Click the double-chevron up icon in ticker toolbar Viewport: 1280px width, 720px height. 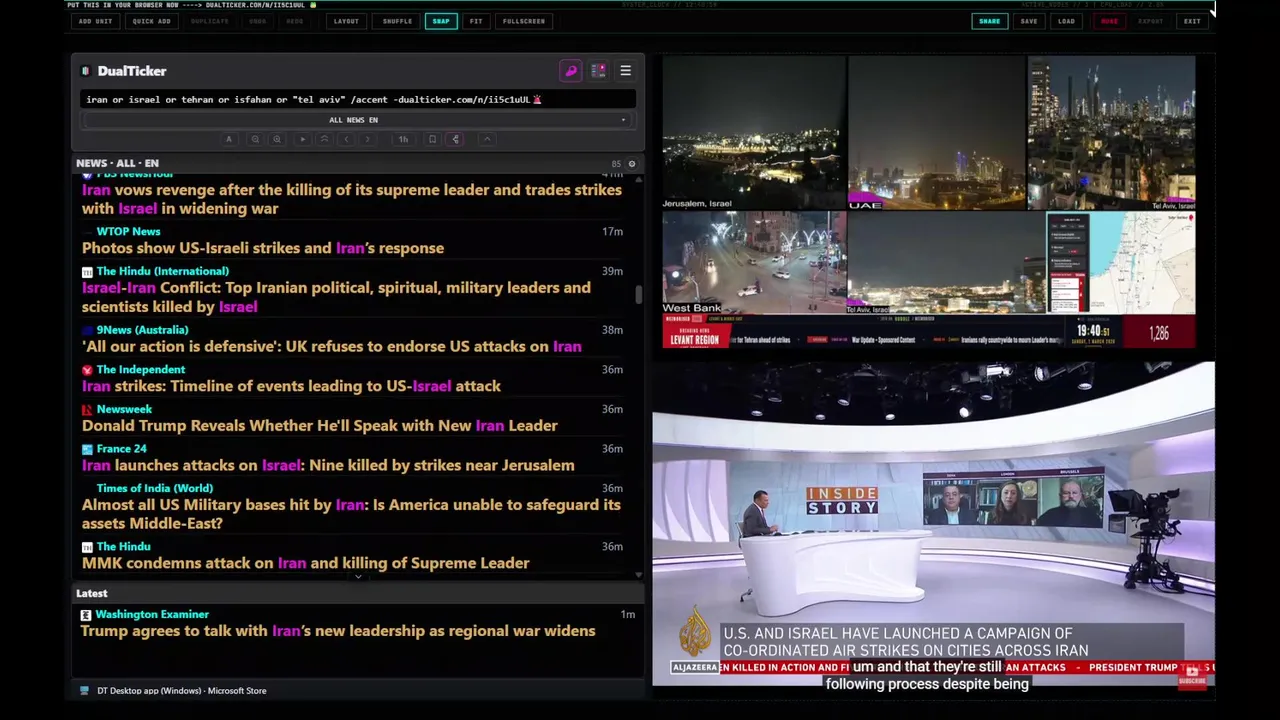click(324, 139)
